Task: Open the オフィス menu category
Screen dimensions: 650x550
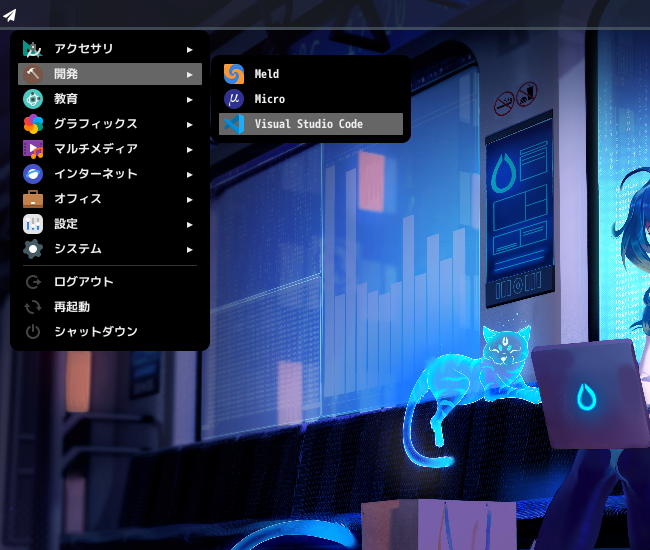Action: pos(110,199)
